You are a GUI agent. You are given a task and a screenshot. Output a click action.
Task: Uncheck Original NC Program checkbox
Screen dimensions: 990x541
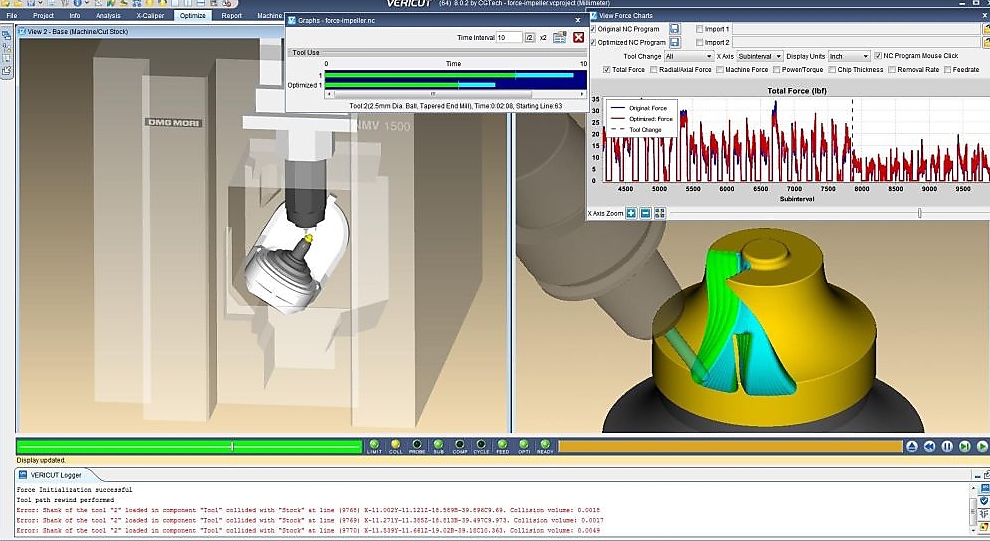[x=593, y=29]
